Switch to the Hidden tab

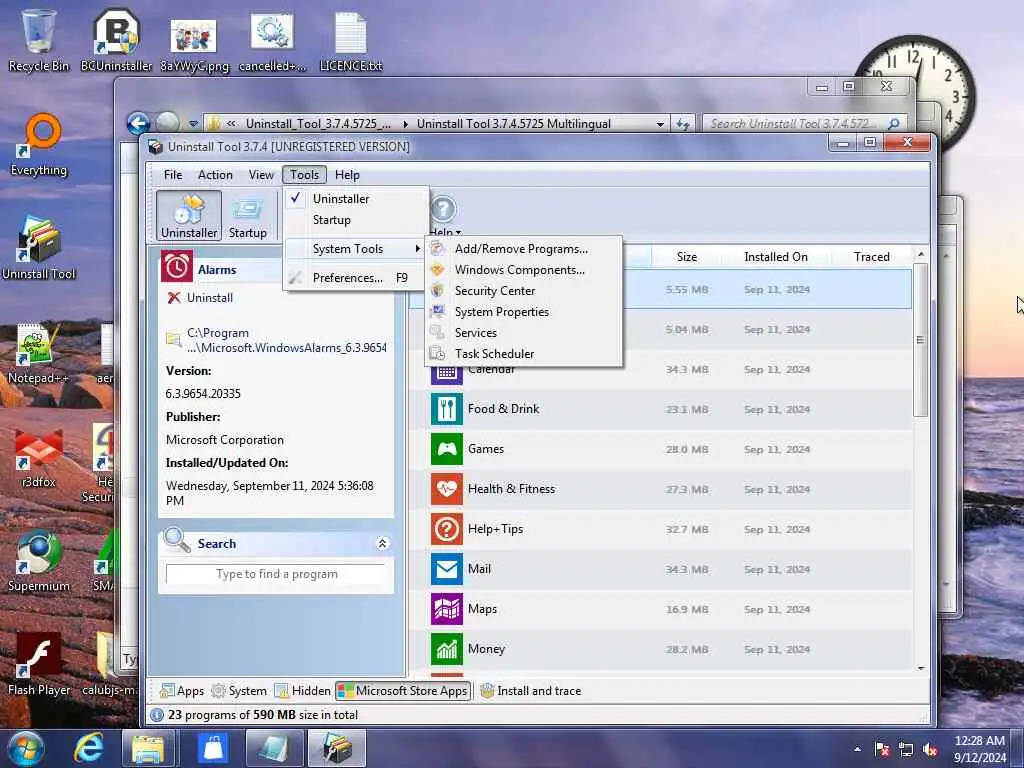[302, 691]
